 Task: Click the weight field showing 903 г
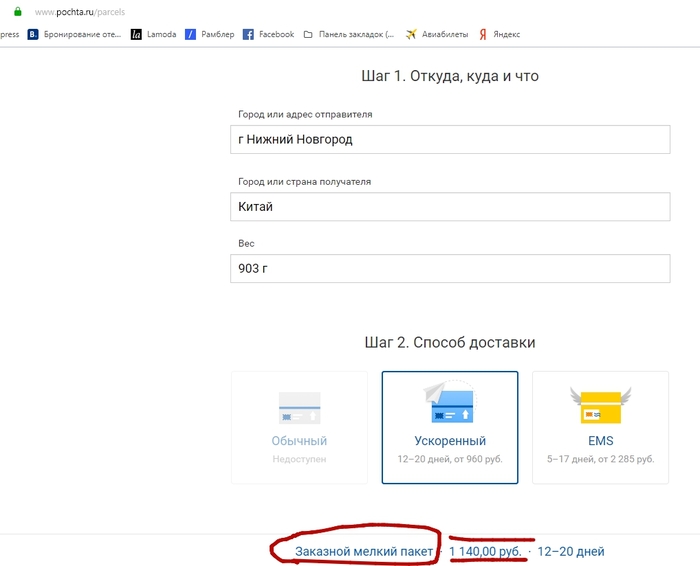pyautogui.click(x=449, y=268)
